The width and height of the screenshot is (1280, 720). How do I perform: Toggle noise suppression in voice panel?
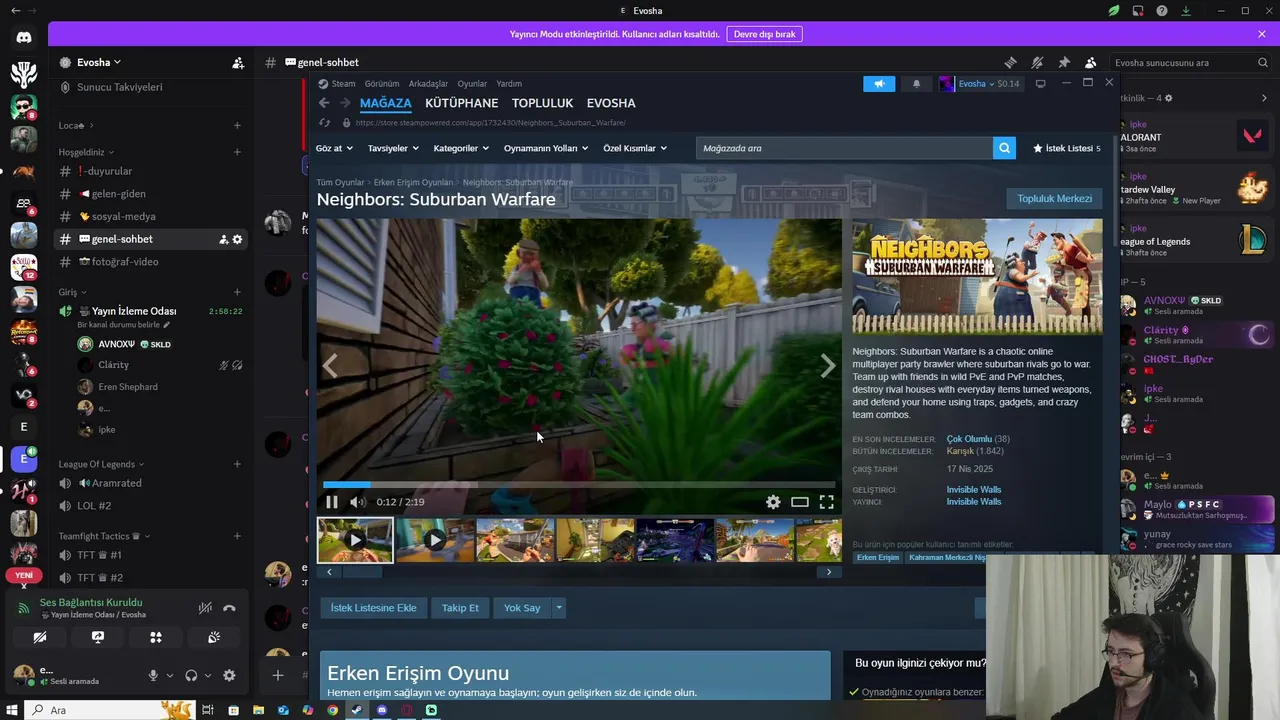click(x=205, y=608)
